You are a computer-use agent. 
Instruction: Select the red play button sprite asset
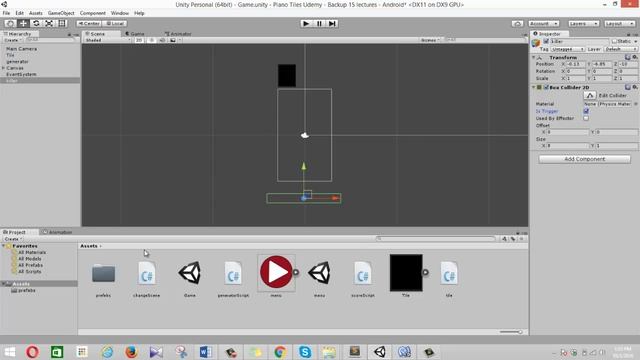(276, 273)
